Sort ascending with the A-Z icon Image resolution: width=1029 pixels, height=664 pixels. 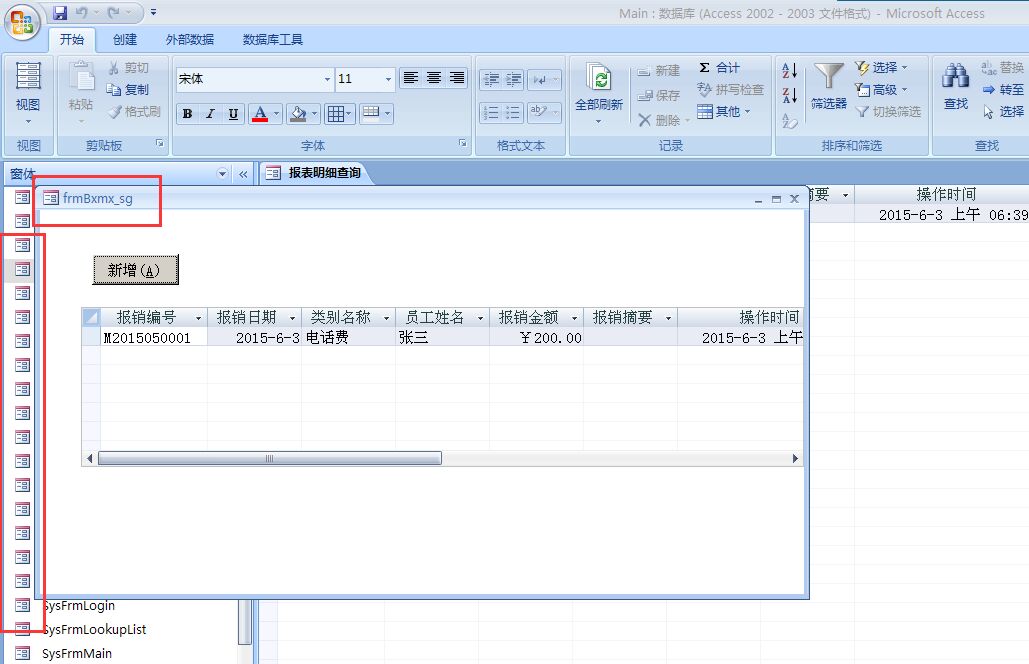tap(790, 70)
